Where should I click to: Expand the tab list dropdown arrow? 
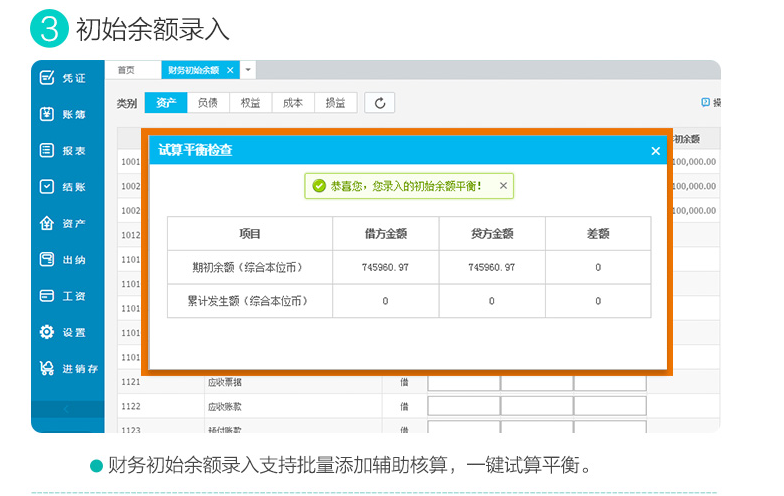click(248, 70)
